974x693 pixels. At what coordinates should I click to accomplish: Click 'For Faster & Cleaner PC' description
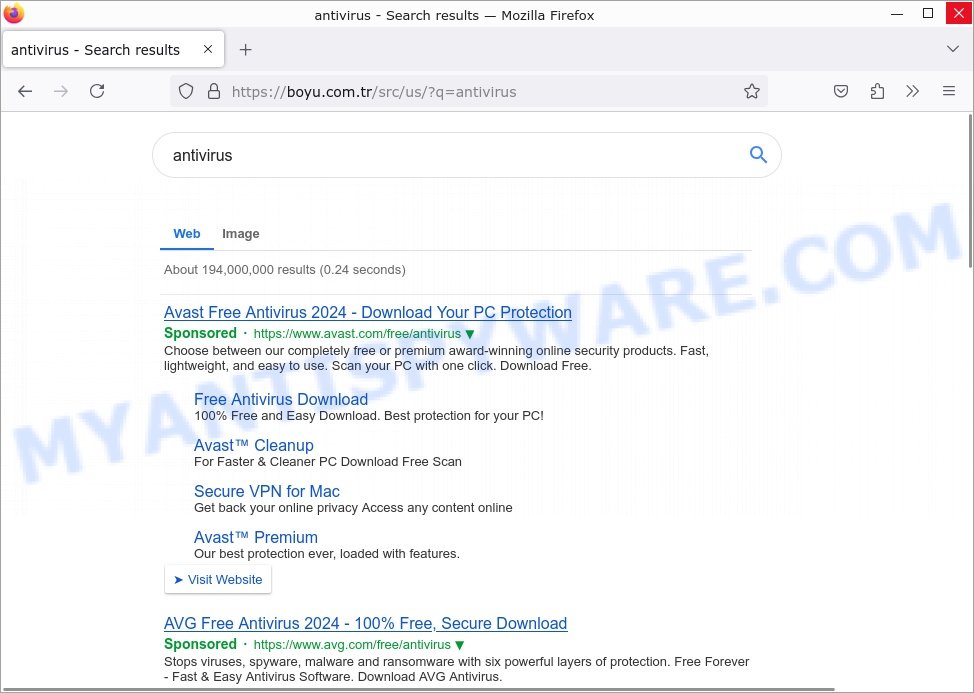coord(328,462)
